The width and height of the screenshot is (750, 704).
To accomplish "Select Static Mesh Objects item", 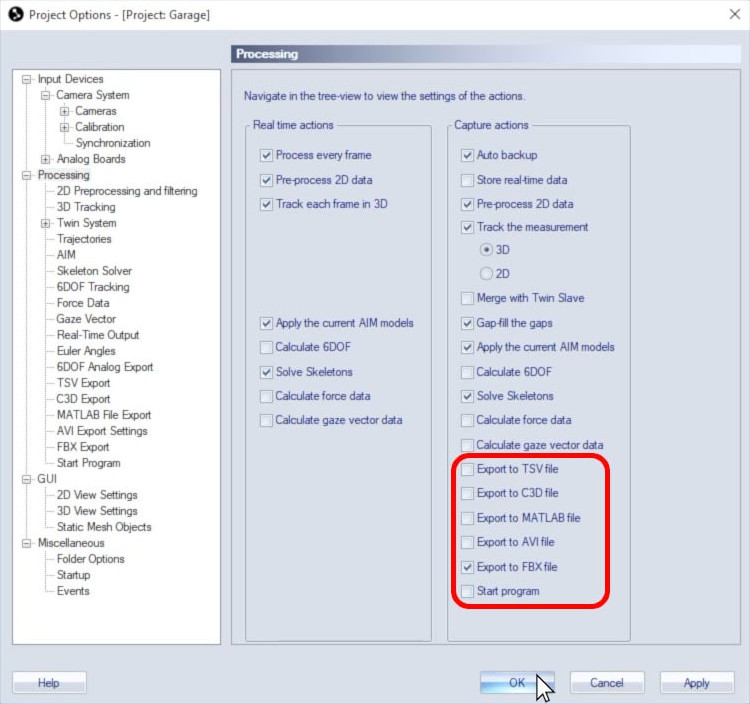I will [x=104, y=527].
